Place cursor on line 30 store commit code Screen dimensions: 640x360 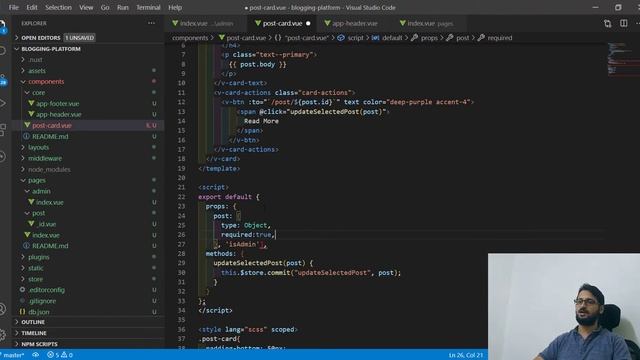(311, 273)
